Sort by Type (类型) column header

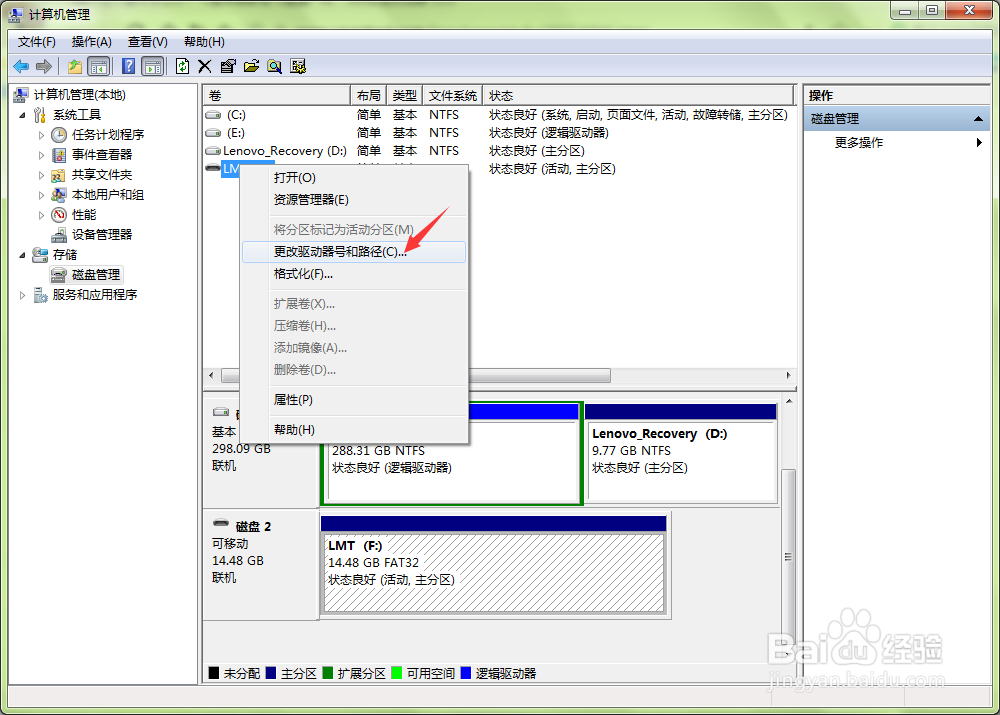point(404,96)
